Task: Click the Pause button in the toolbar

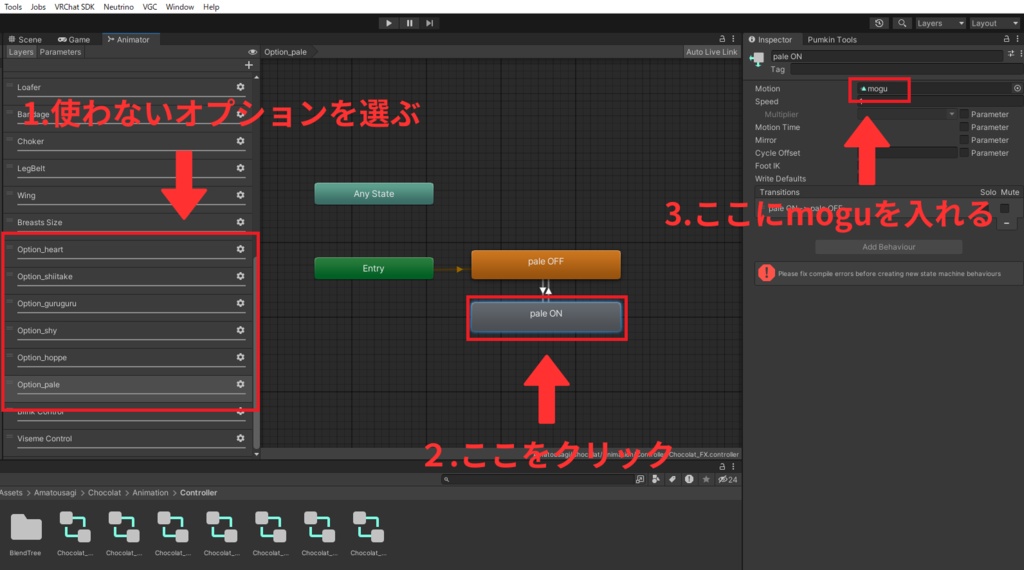Action: pos(409,23)
